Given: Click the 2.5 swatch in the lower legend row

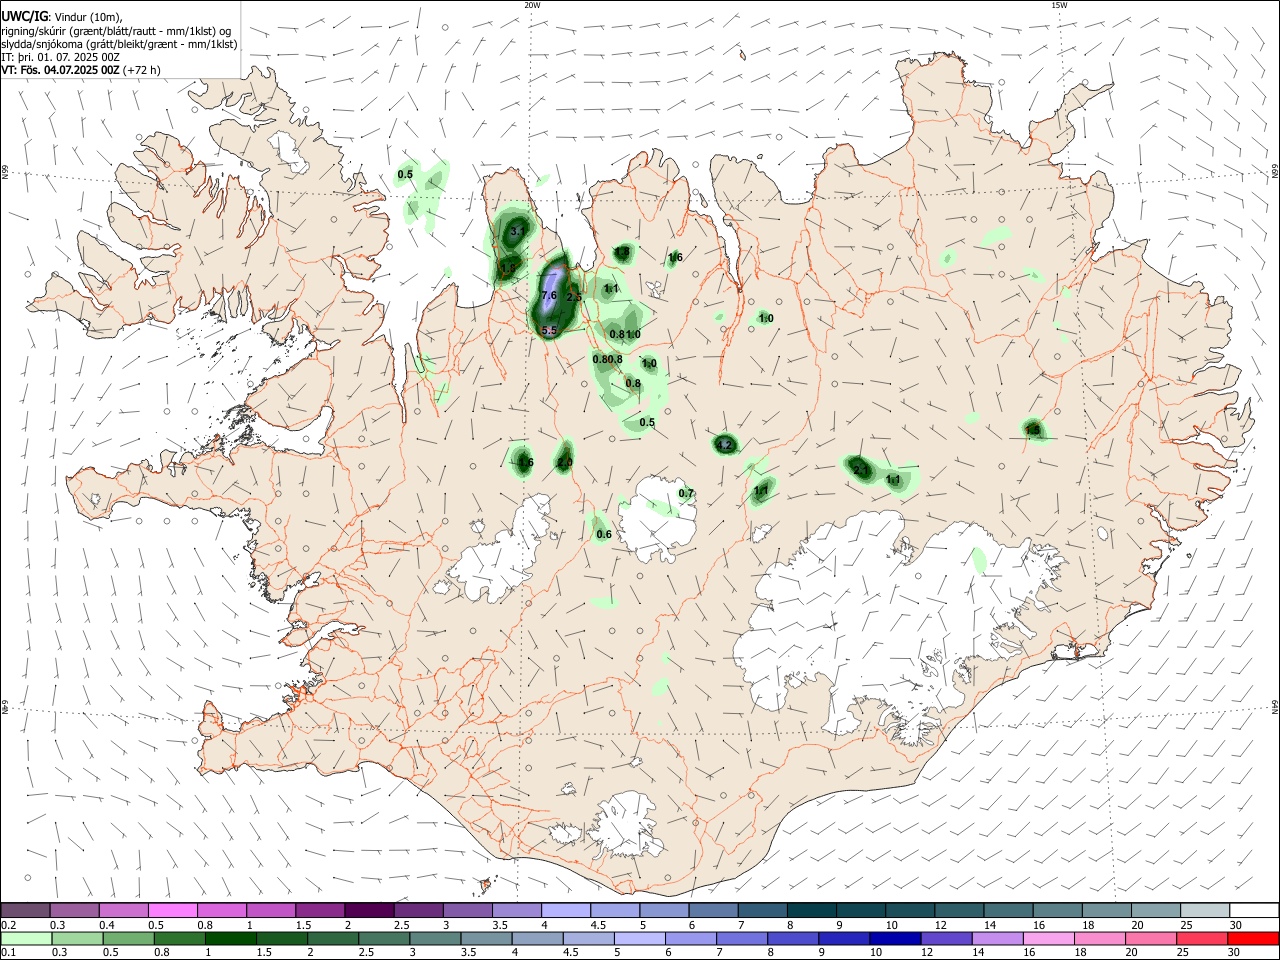Looking at the screenshot, I should click(384, 938).
